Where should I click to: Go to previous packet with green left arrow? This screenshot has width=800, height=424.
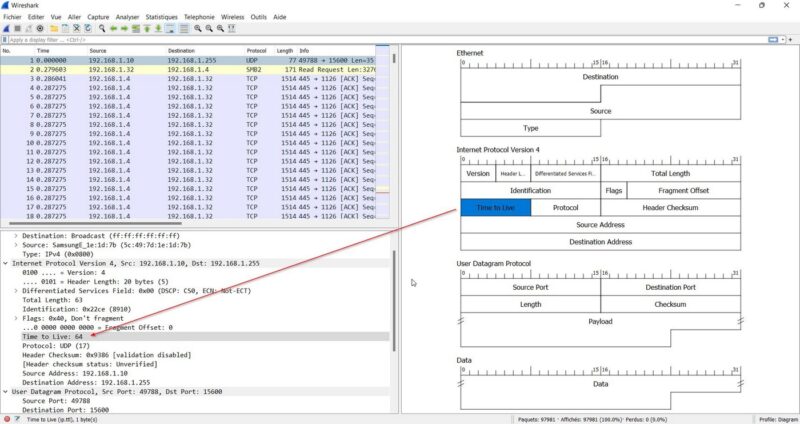tap(114, 29)
